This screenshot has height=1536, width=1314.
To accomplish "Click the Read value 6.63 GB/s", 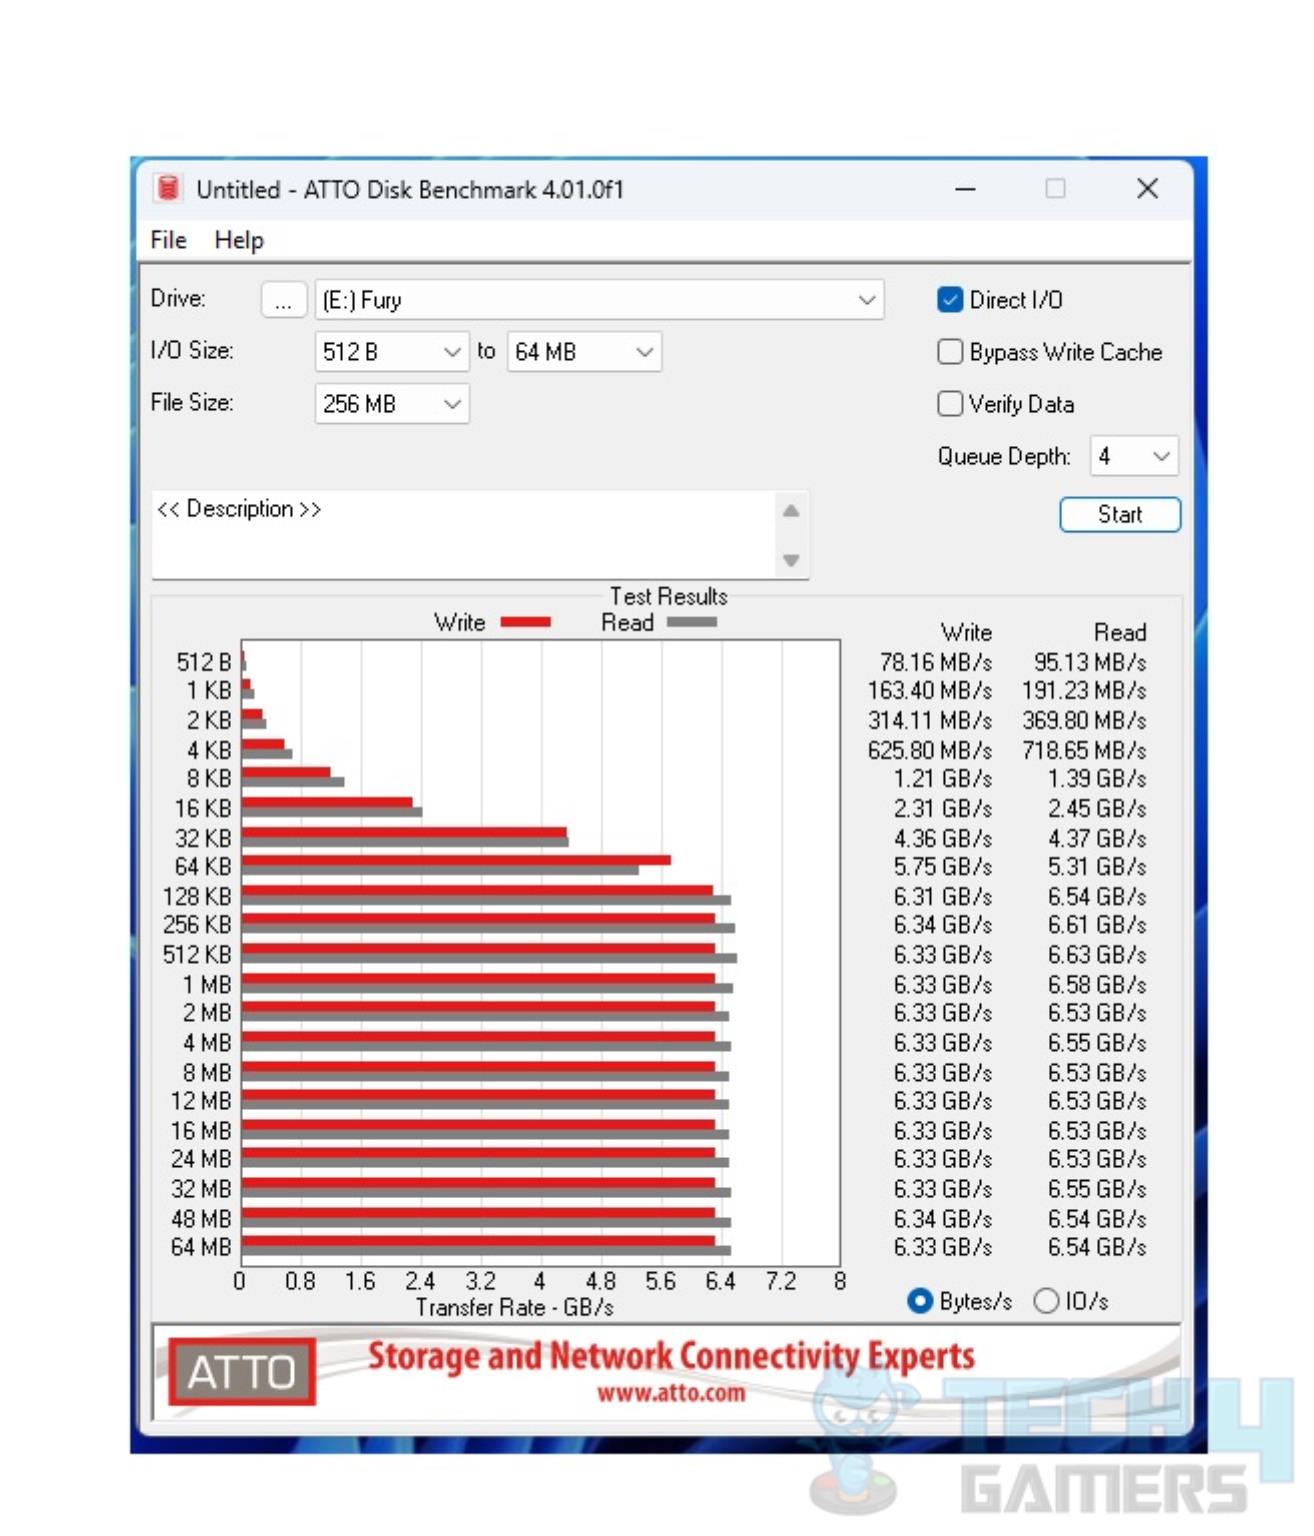I will point(1097,955).
